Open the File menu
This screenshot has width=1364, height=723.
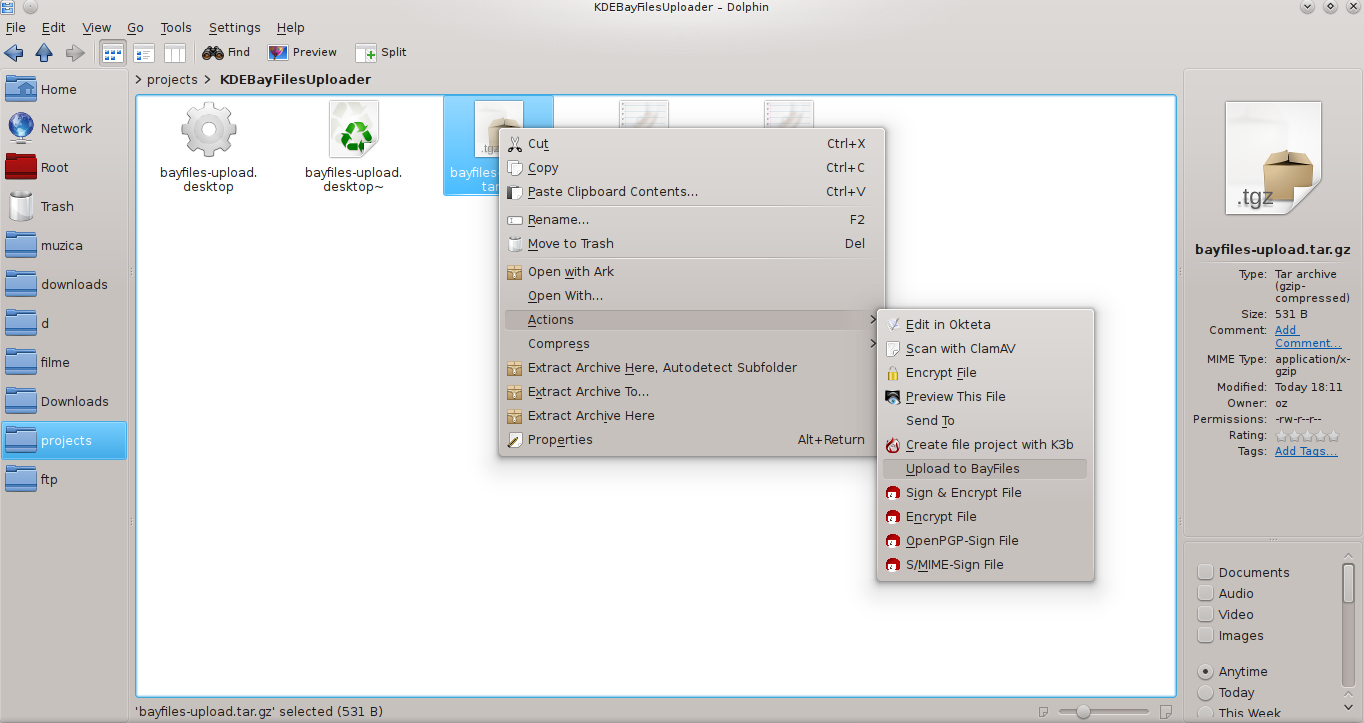[x=15, y=28]
